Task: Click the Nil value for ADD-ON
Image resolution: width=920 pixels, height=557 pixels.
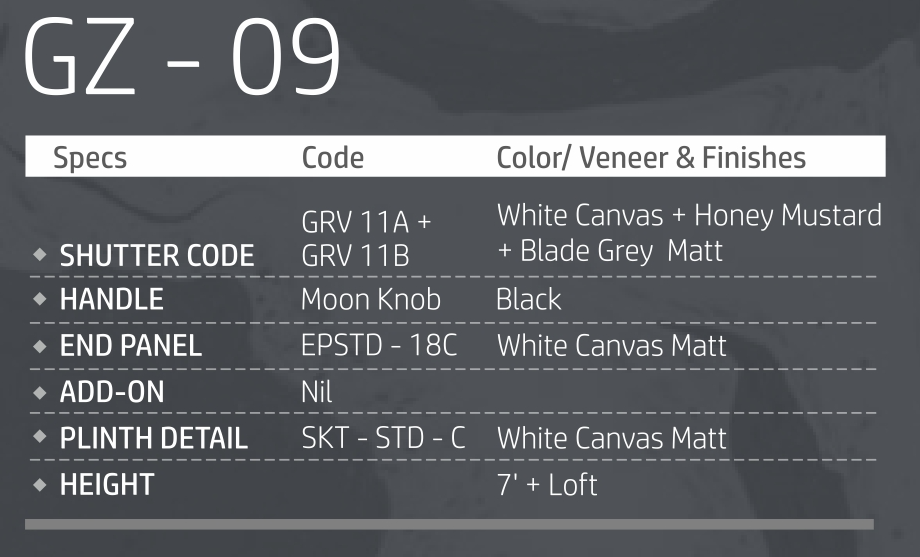Action: [316, 392]
